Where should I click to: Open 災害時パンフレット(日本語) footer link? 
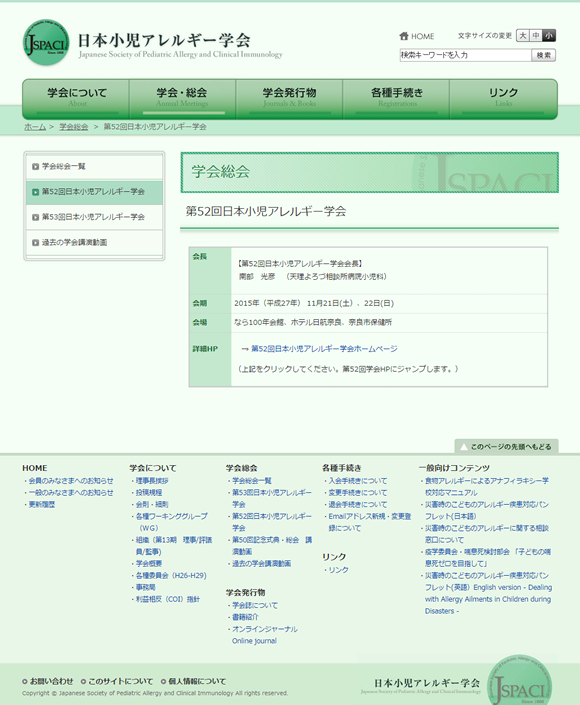pos(487,510)
